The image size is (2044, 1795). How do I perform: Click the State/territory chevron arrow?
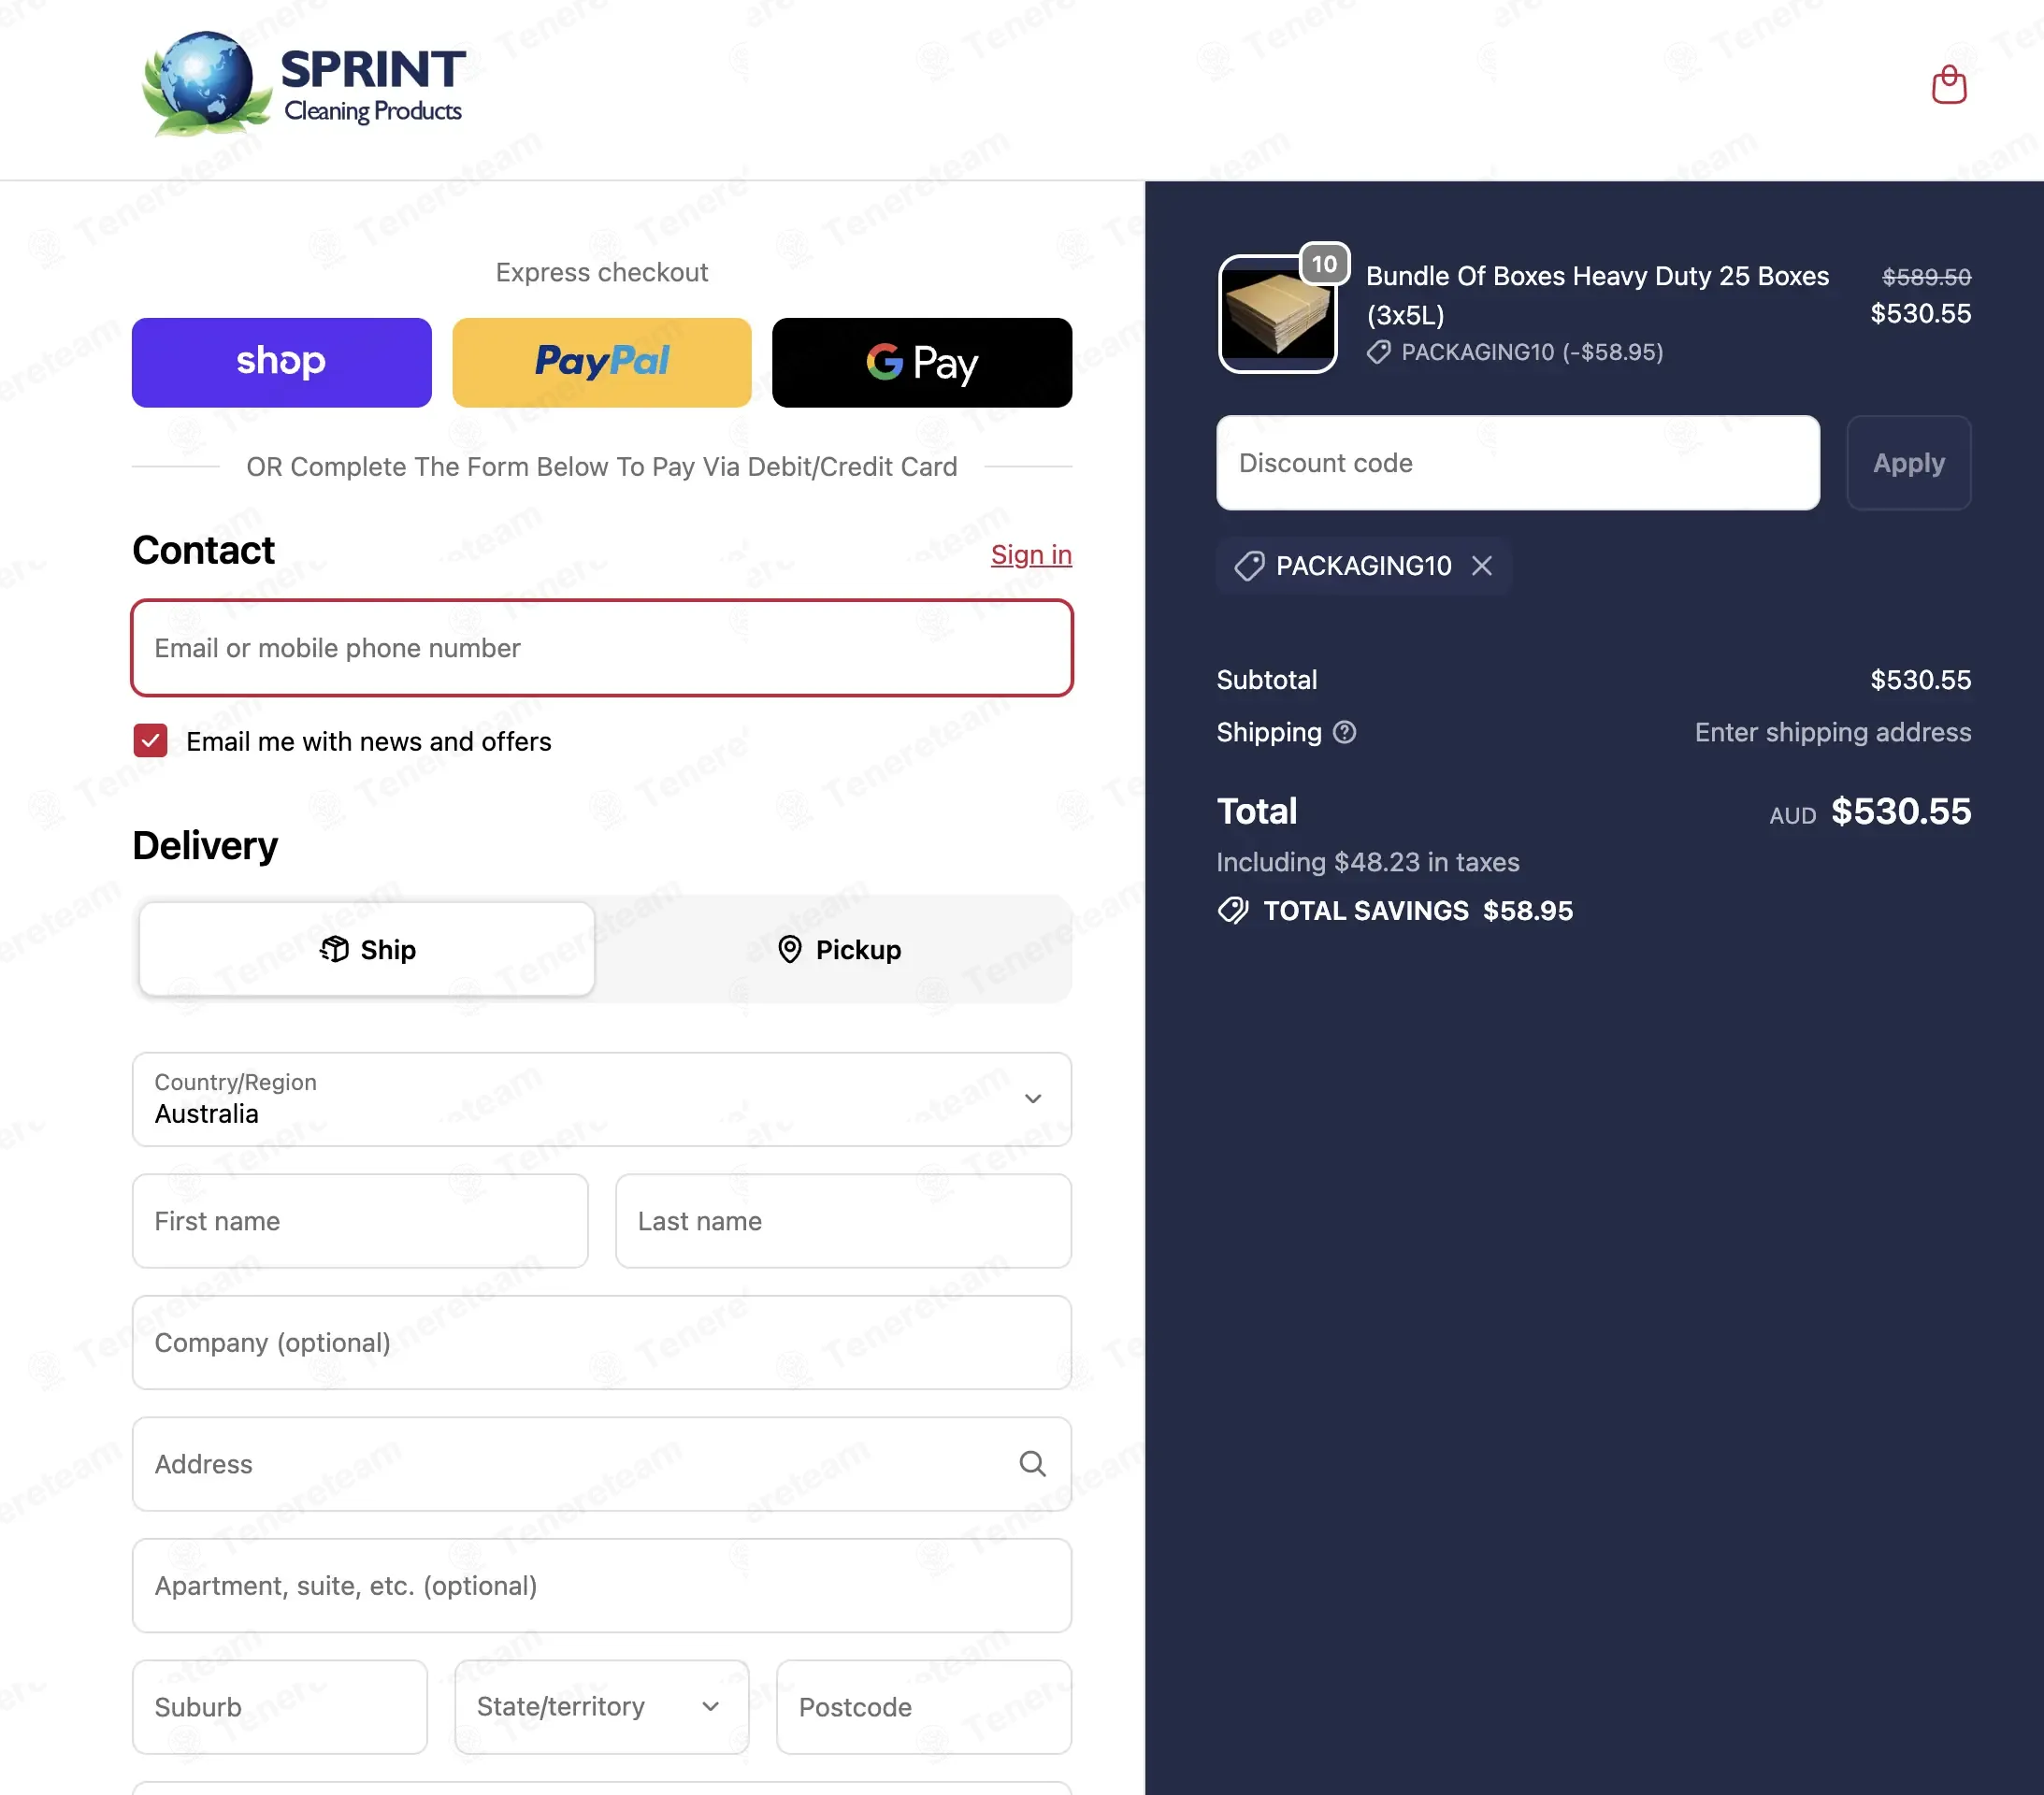(710, 1707)
